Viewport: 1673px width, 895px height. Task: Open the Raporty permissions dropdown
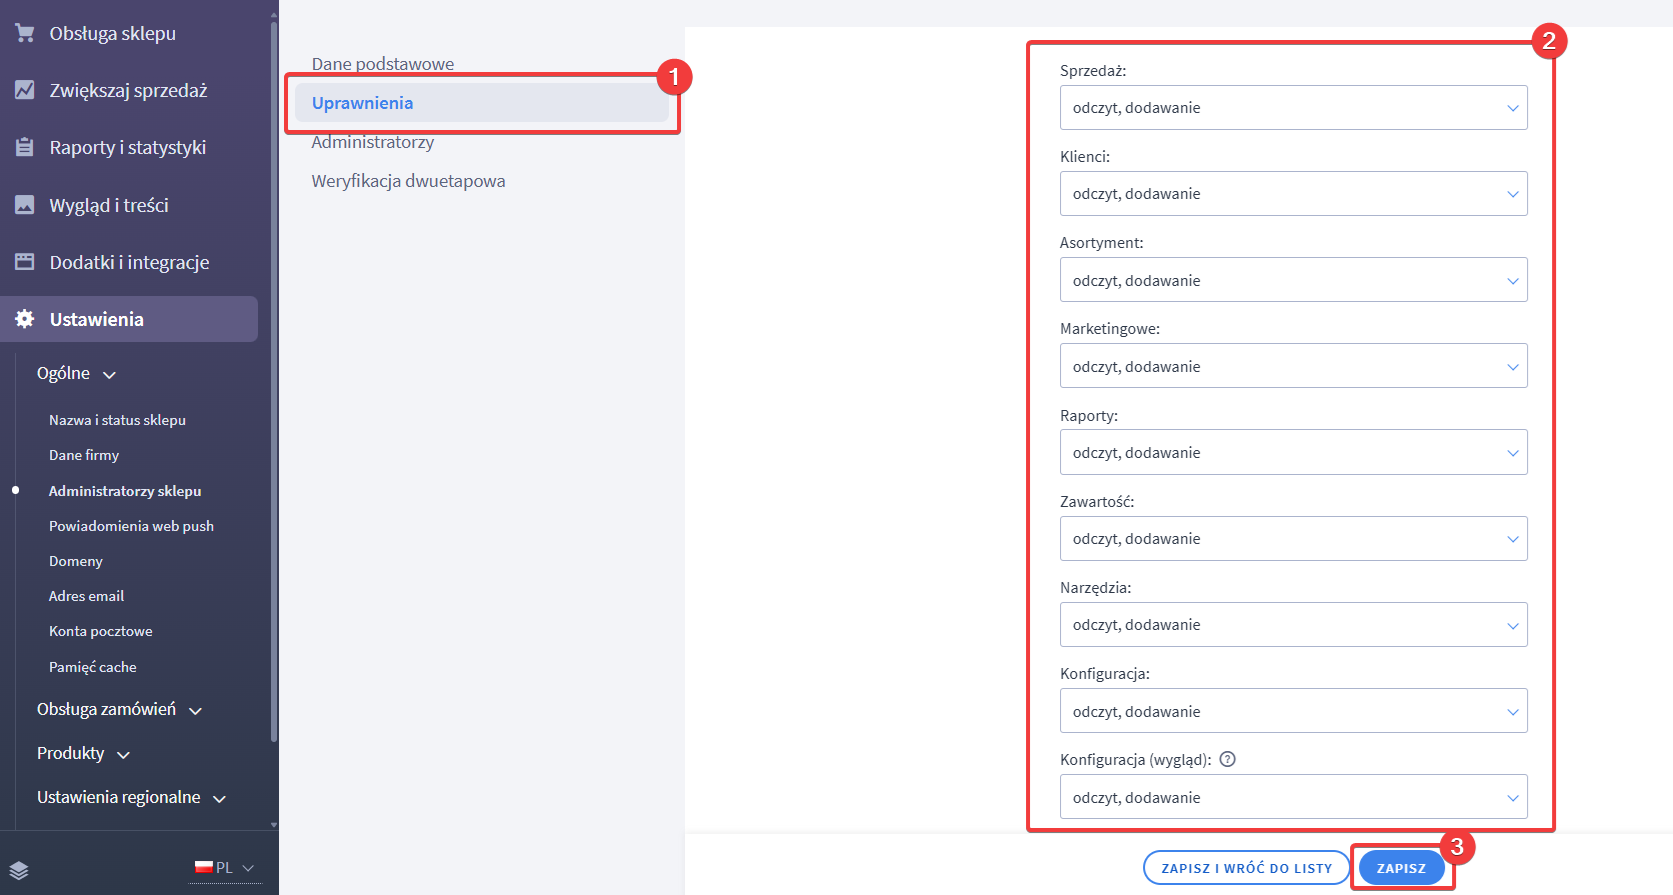(1293, 453)
